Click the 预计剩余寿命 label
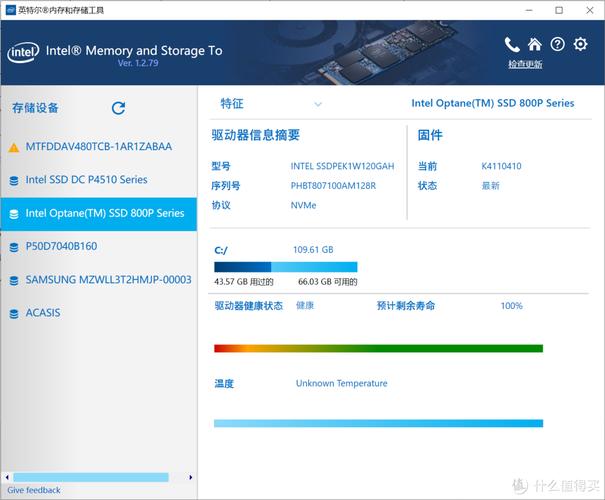Screen dimensions: 605x500 406,306
